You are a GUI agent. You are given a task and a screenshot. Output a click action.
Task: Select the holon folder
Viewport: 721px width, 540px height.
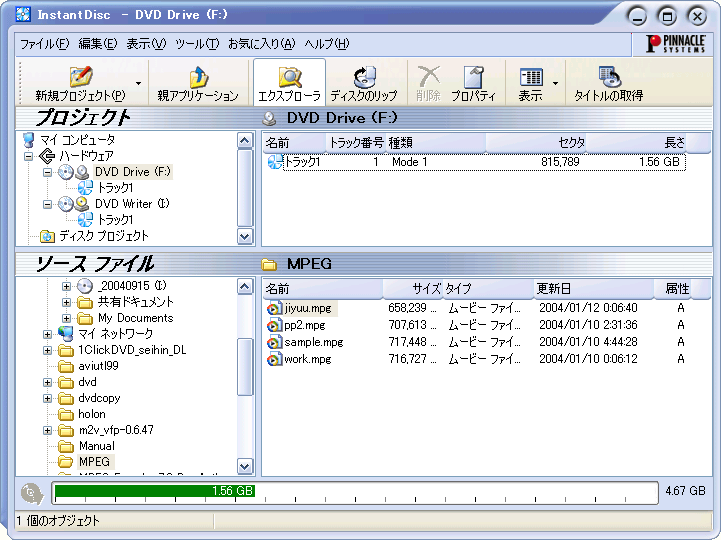click(92, 414)
